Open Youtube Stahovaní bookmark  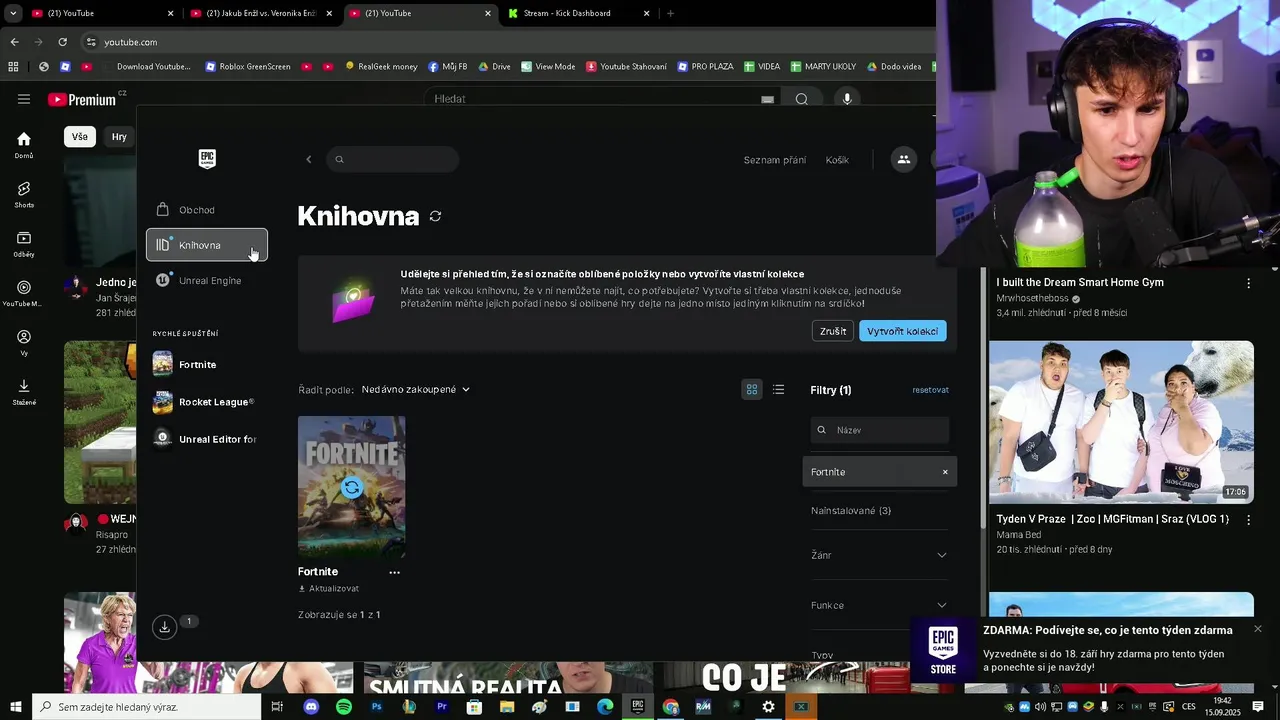[x=627, y=67]
